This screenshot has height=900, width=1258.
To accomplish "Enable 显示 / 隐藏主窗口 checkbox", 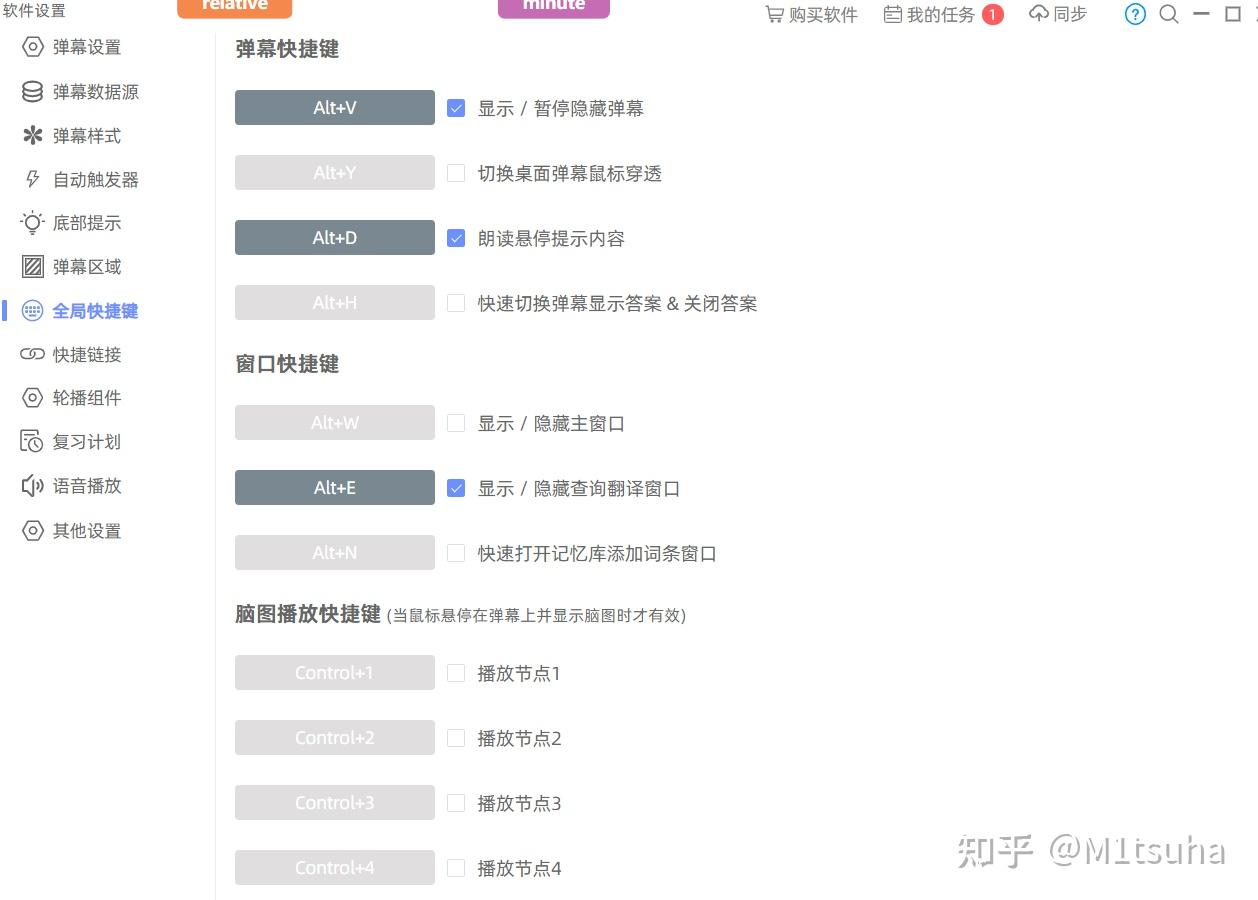I will 456,423.
